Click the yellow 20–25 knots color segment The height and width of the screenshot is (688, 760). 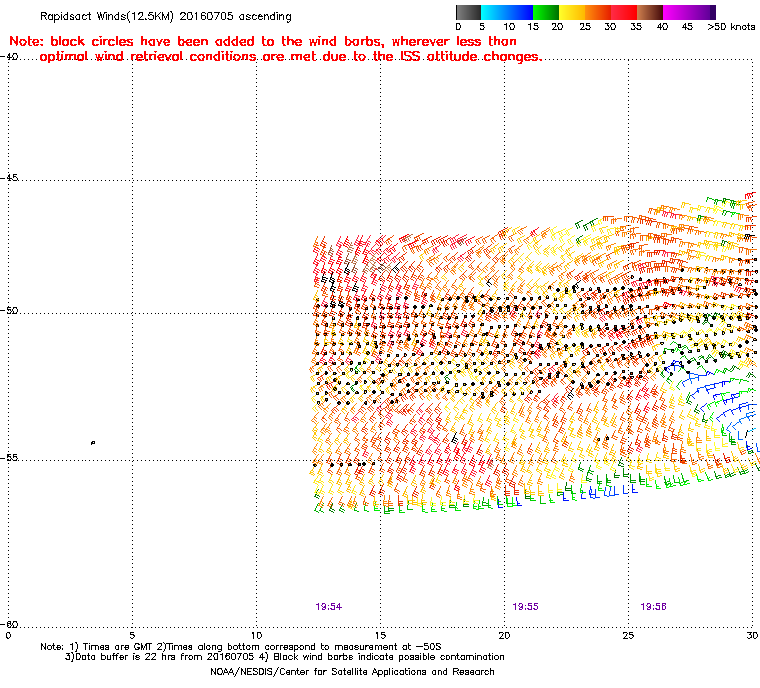572,12
